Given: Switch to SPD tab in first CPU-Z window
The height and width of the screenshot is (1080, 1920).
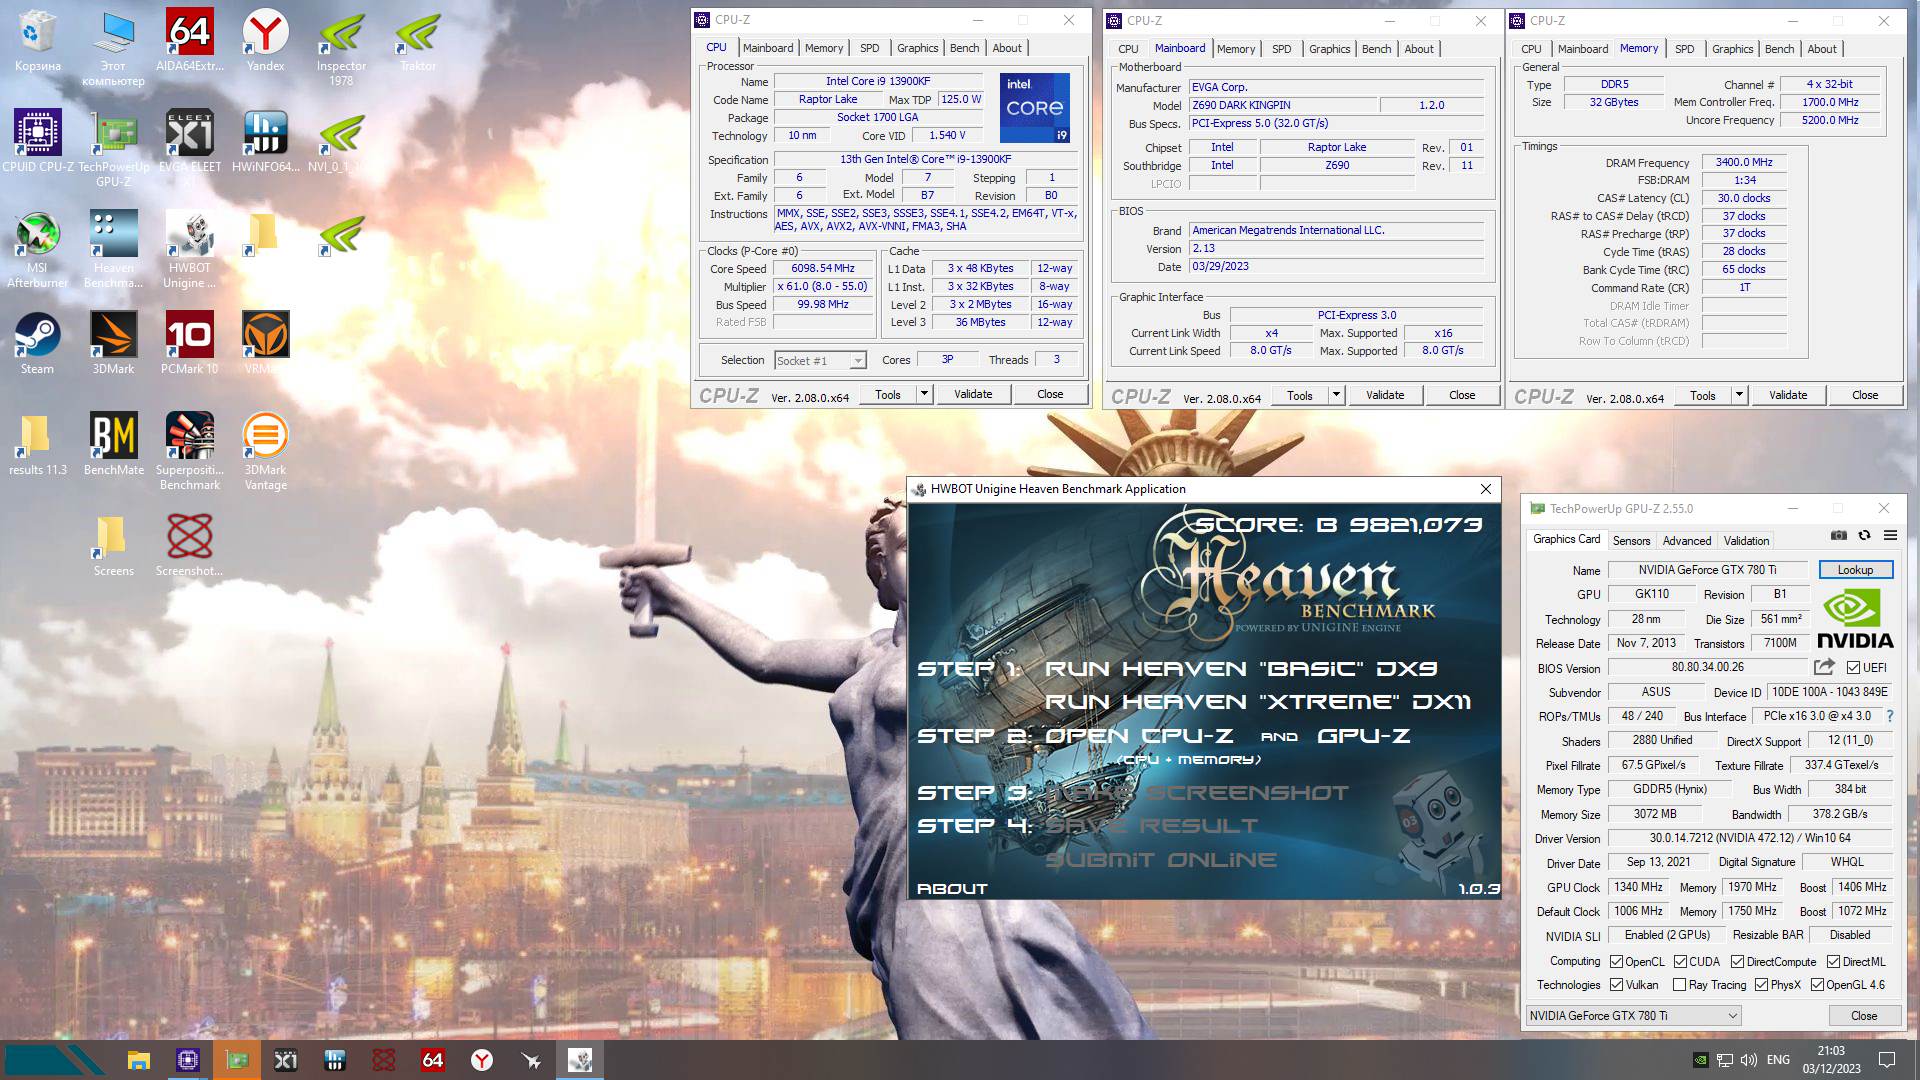Looking at the screenshot, I should pyautogui.click(x=870, y=48).
